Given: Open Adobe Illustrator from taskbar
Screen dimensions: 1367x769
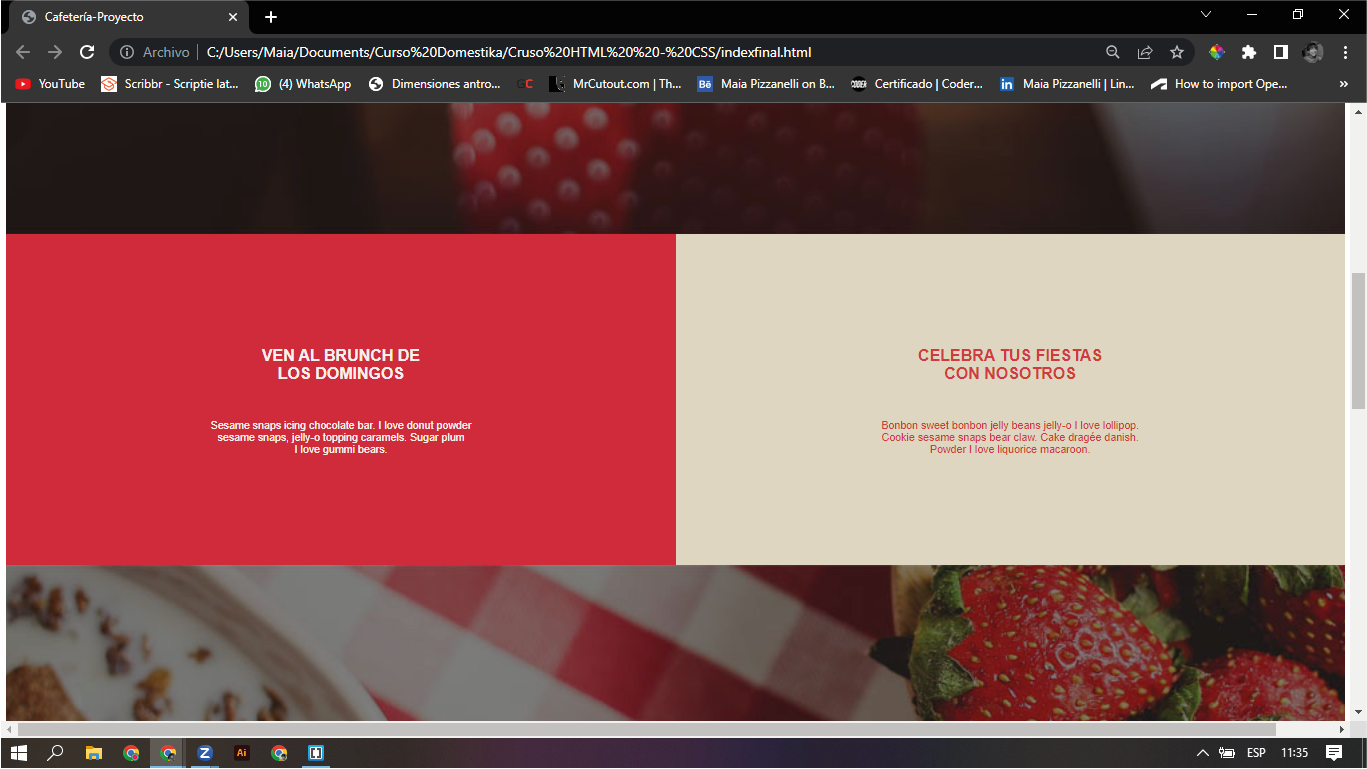Looking at the screenshot, I should pos(242,753).
